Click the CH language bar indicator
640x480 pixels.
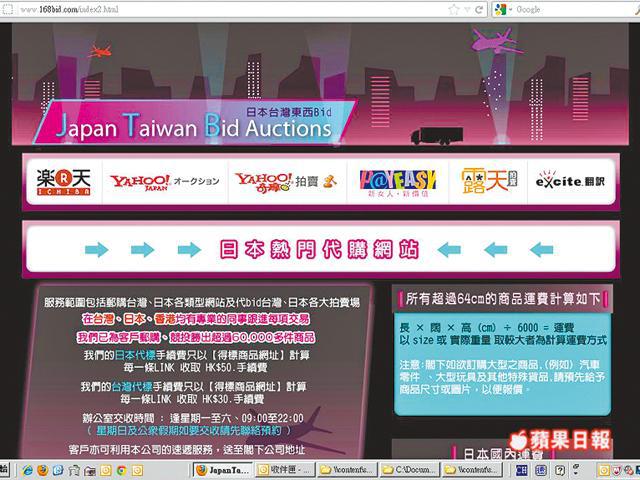[522, 470]
